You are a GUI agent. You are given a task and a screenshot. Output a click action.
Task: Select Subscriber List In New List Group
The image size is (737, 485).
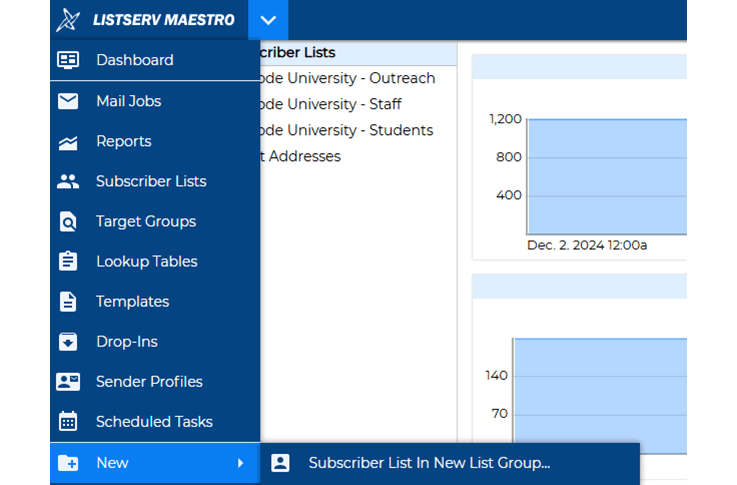(x=429, y=463)
